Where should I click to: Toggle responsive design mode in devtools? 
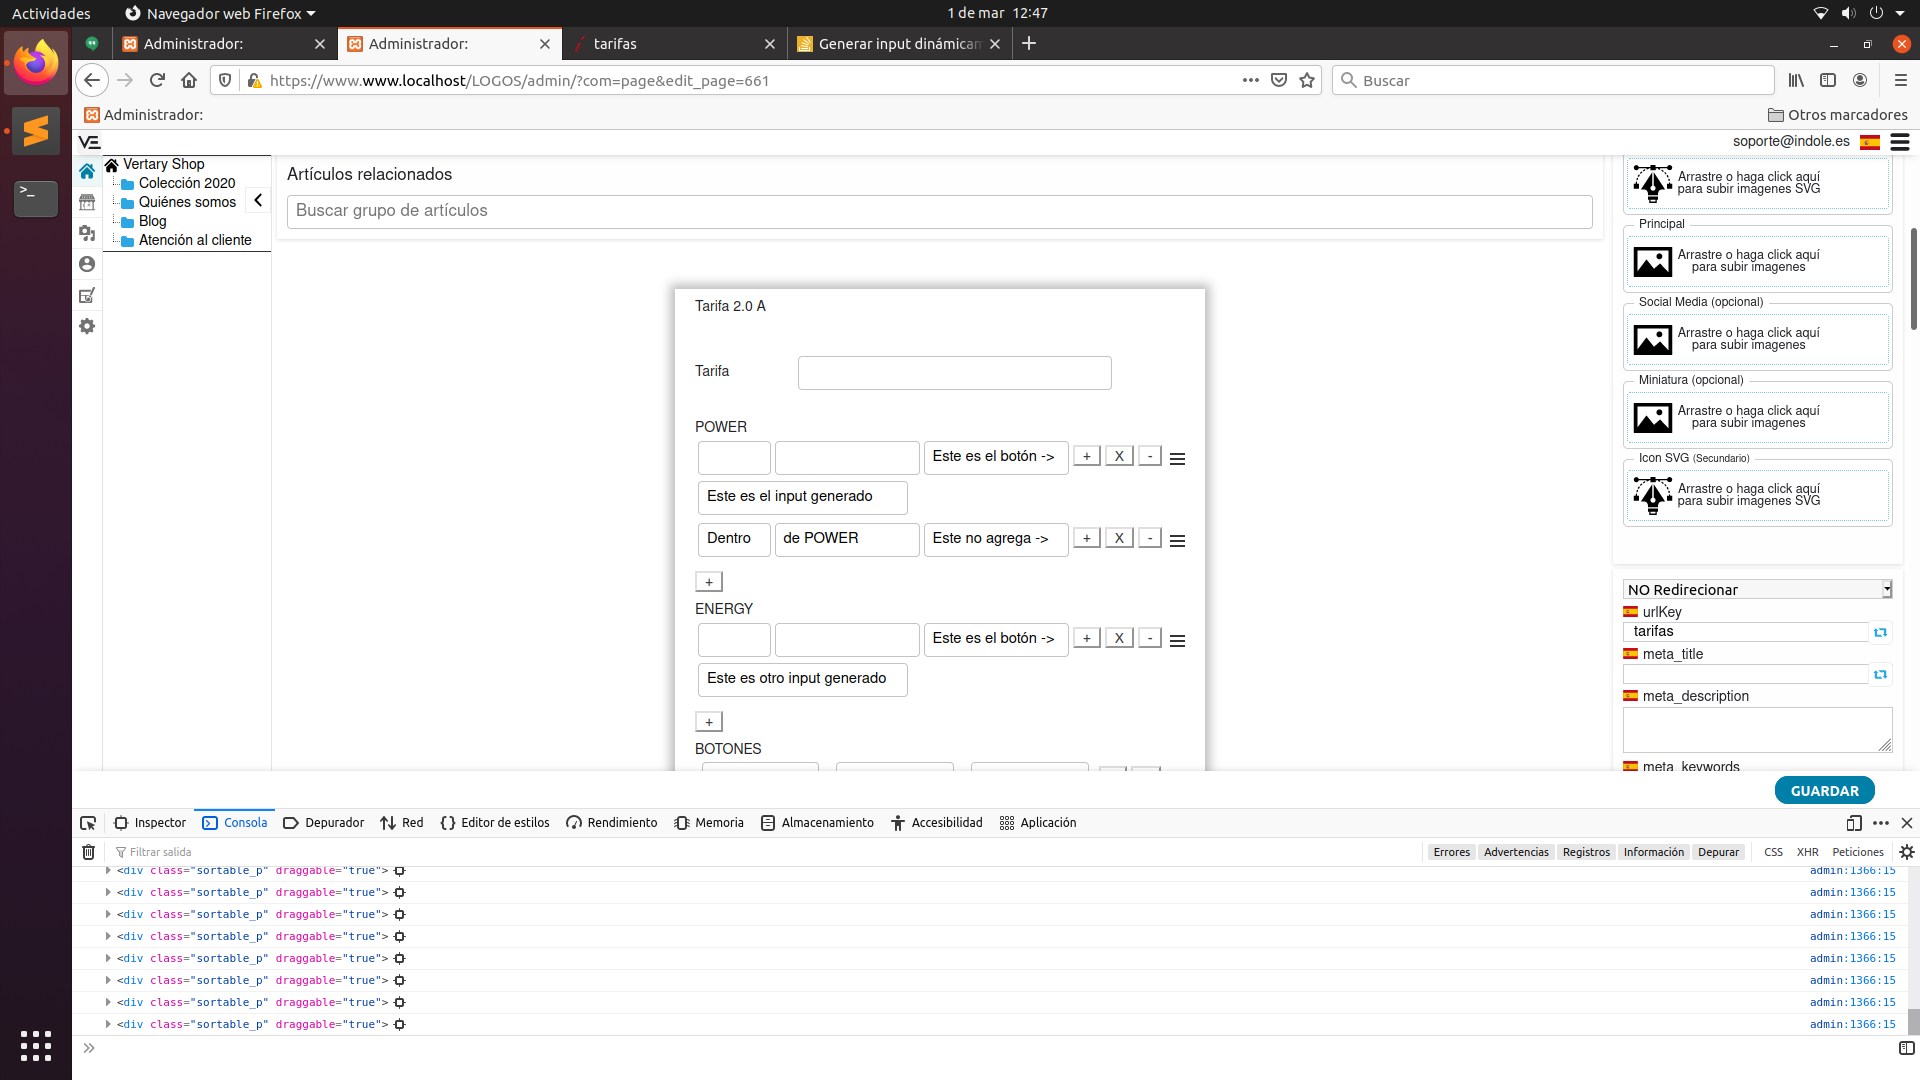(1854, 823)
